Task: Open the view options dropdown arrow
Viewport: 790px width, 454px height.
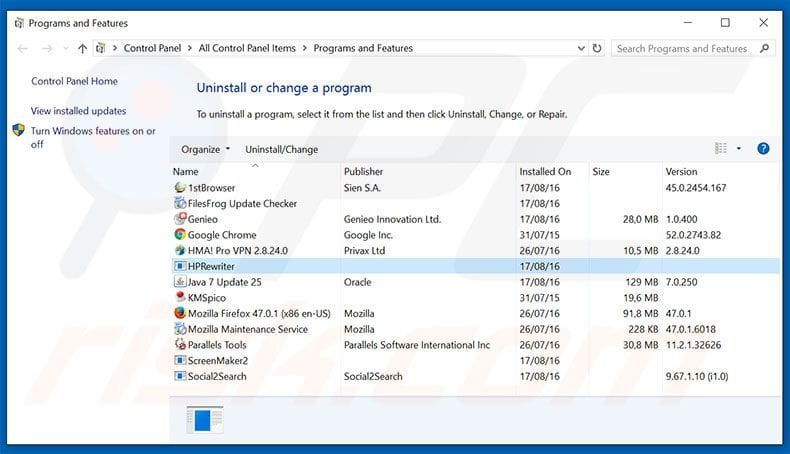Action: (739, 148)
